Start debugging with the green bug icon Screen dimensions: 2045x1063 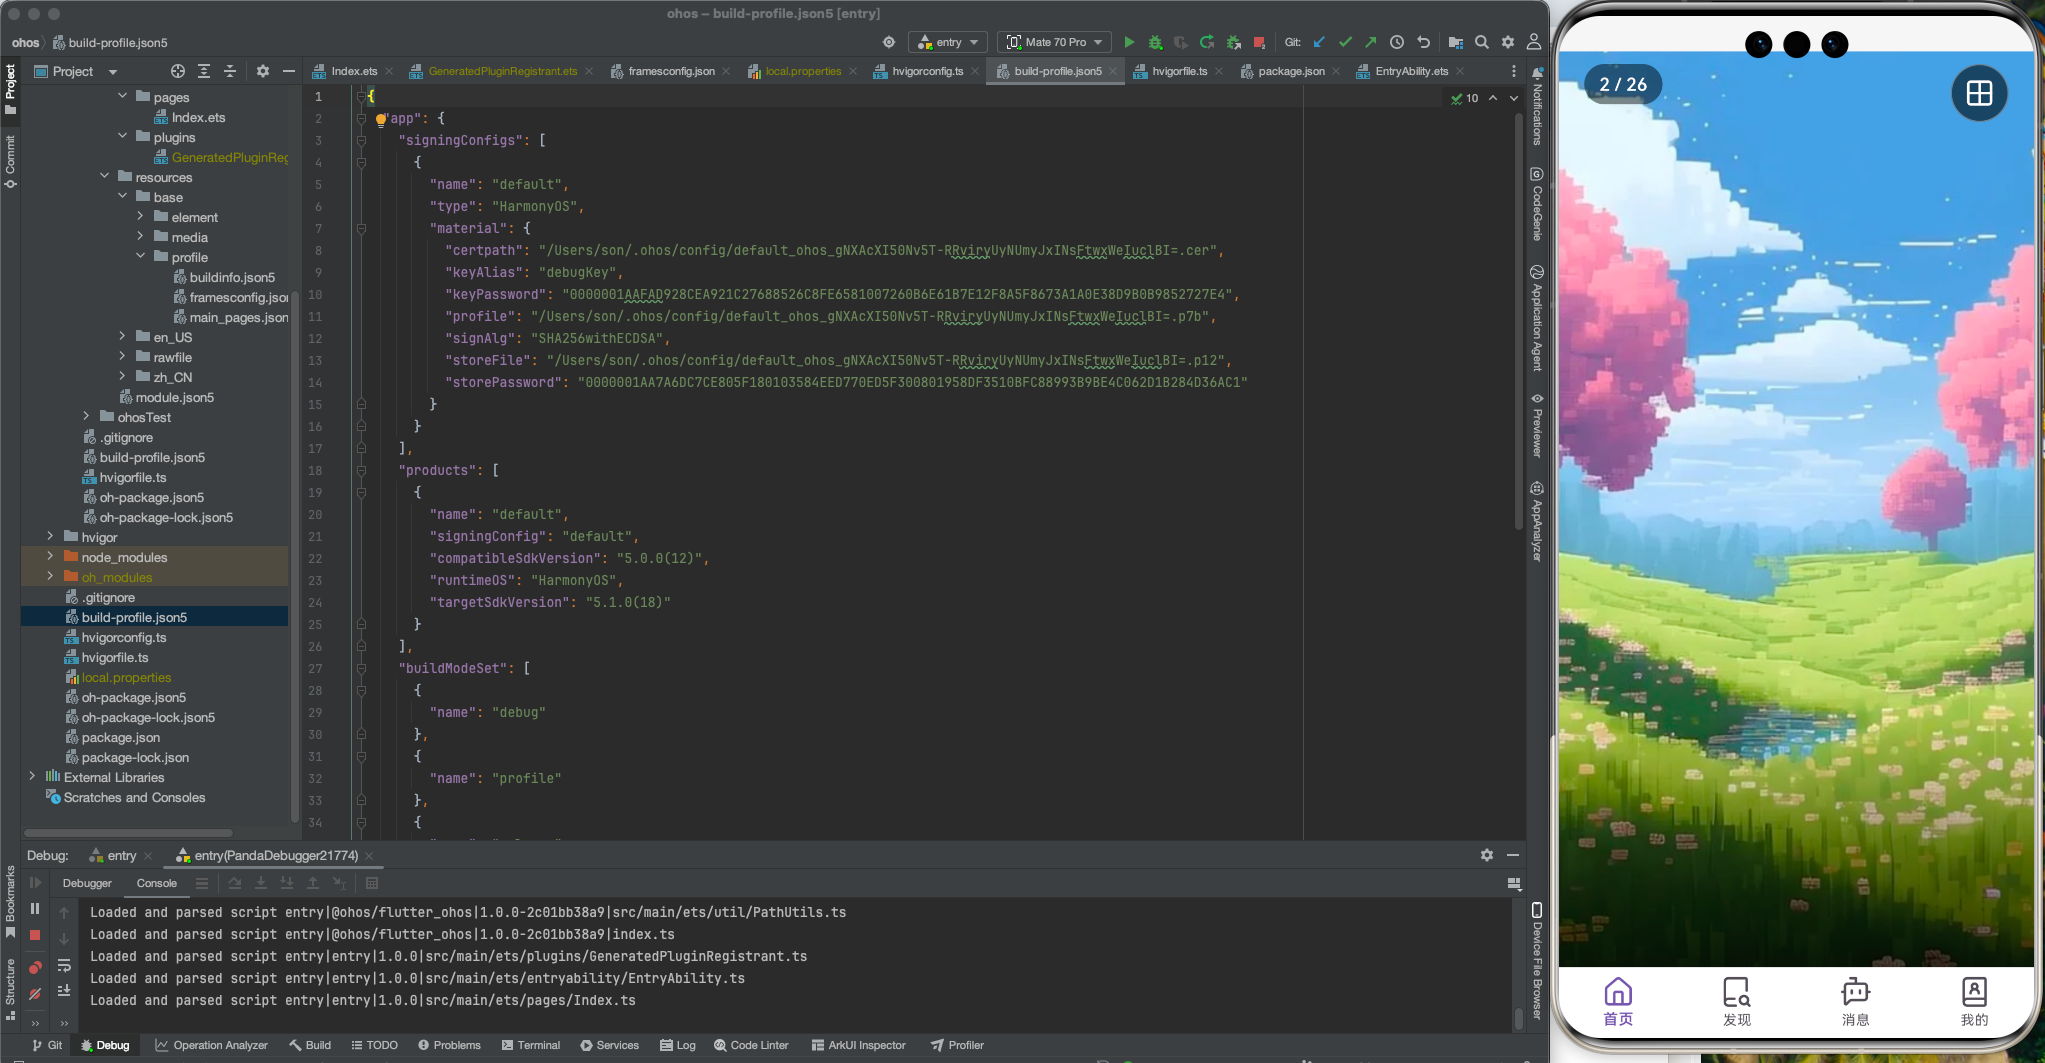(1155, 42)
